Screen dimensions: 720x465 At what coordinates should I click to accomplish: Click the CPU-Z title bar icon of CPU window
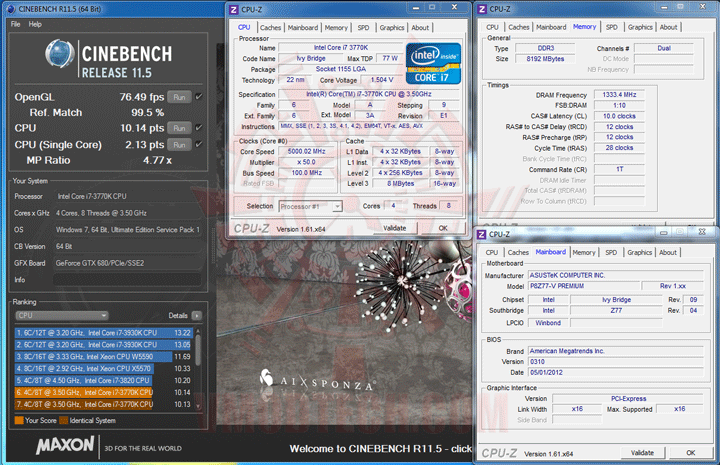234,9
